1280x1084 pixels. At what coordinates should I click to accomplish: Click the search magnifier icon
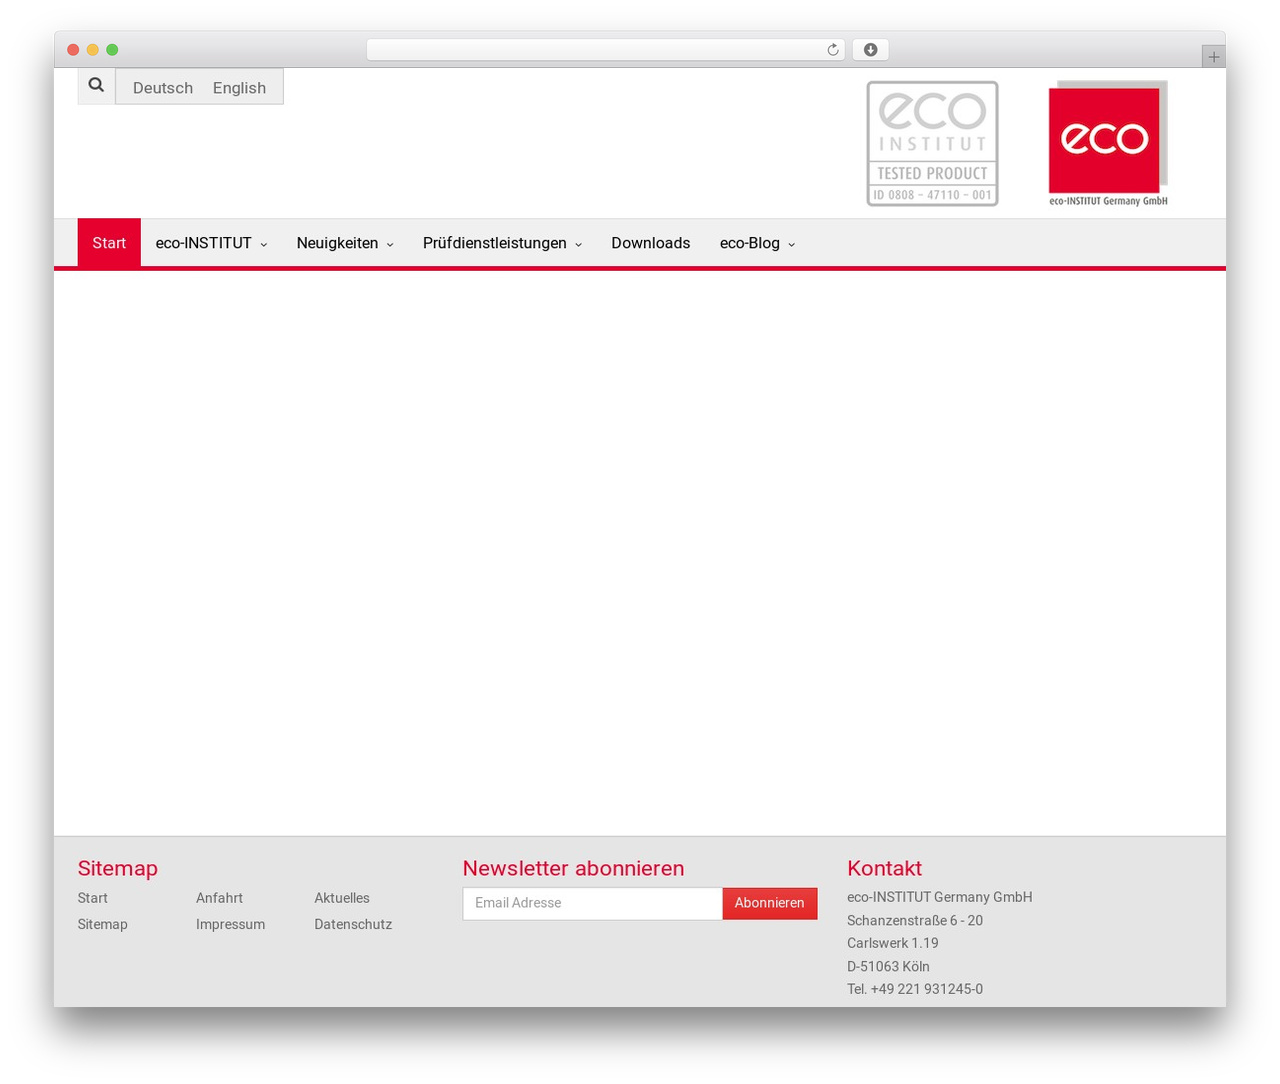pyautogui.click(x=96, y=86)
